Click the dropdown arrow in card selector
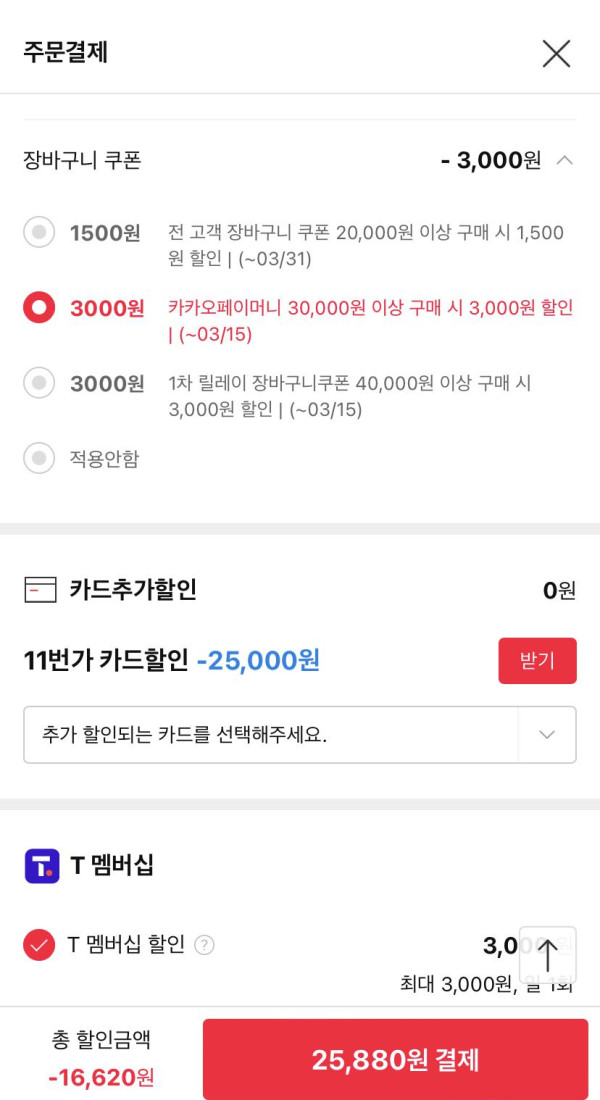Screen dimensions: 600x1100 (547, 735)
